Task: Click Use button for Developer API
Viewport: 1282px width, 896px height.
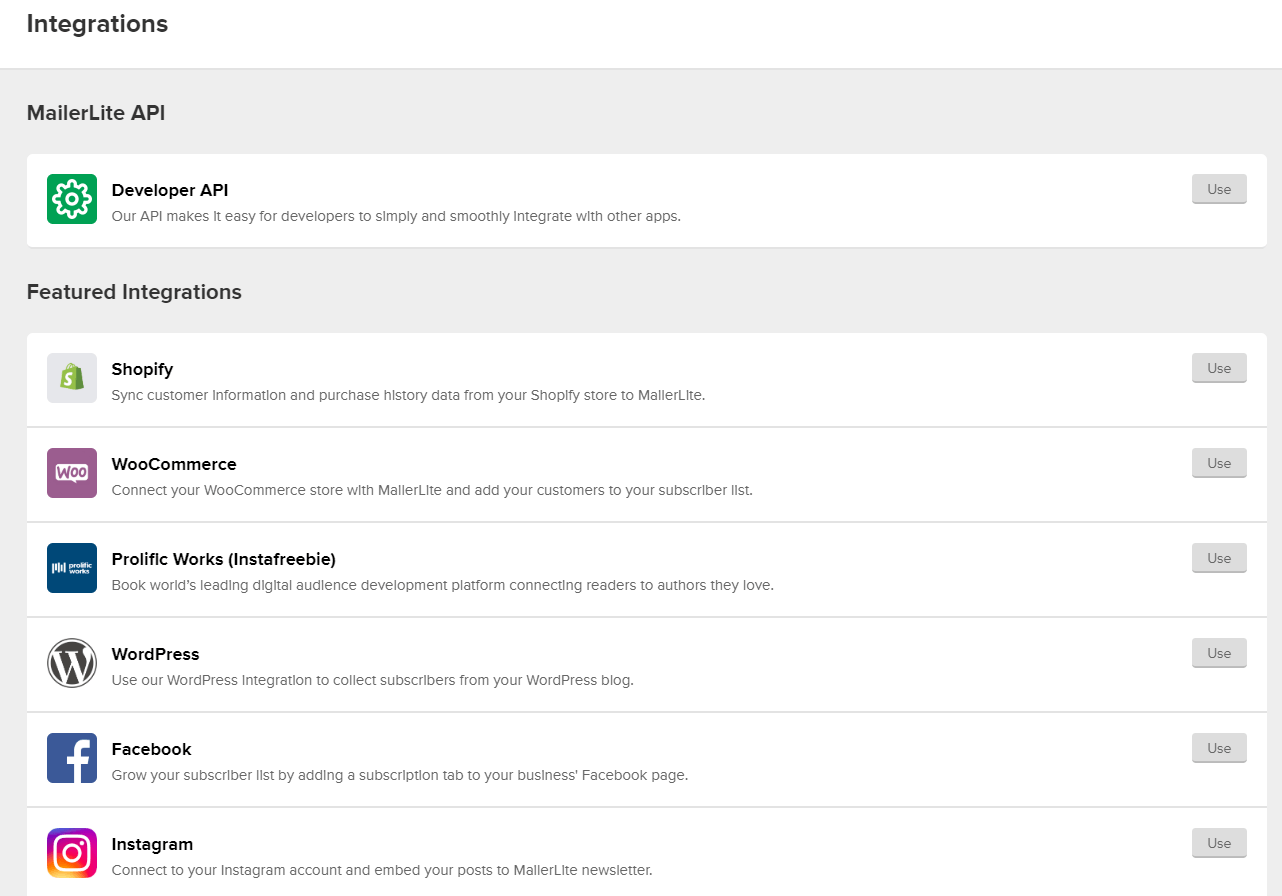Action: tap(1219, 189)
